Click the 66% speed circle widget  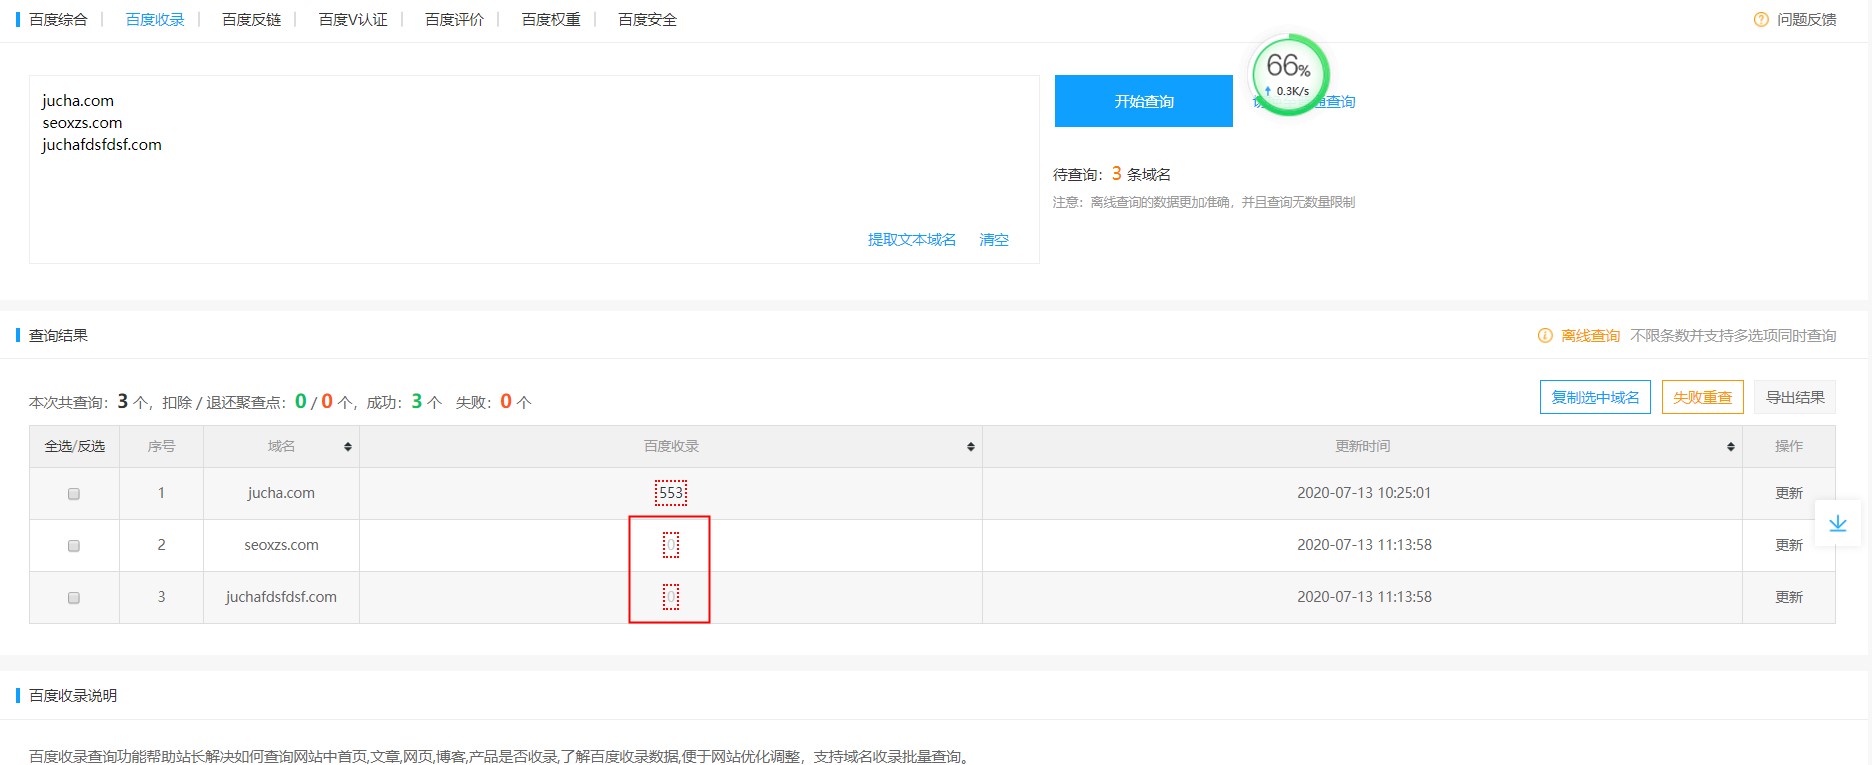[1289, 75]
